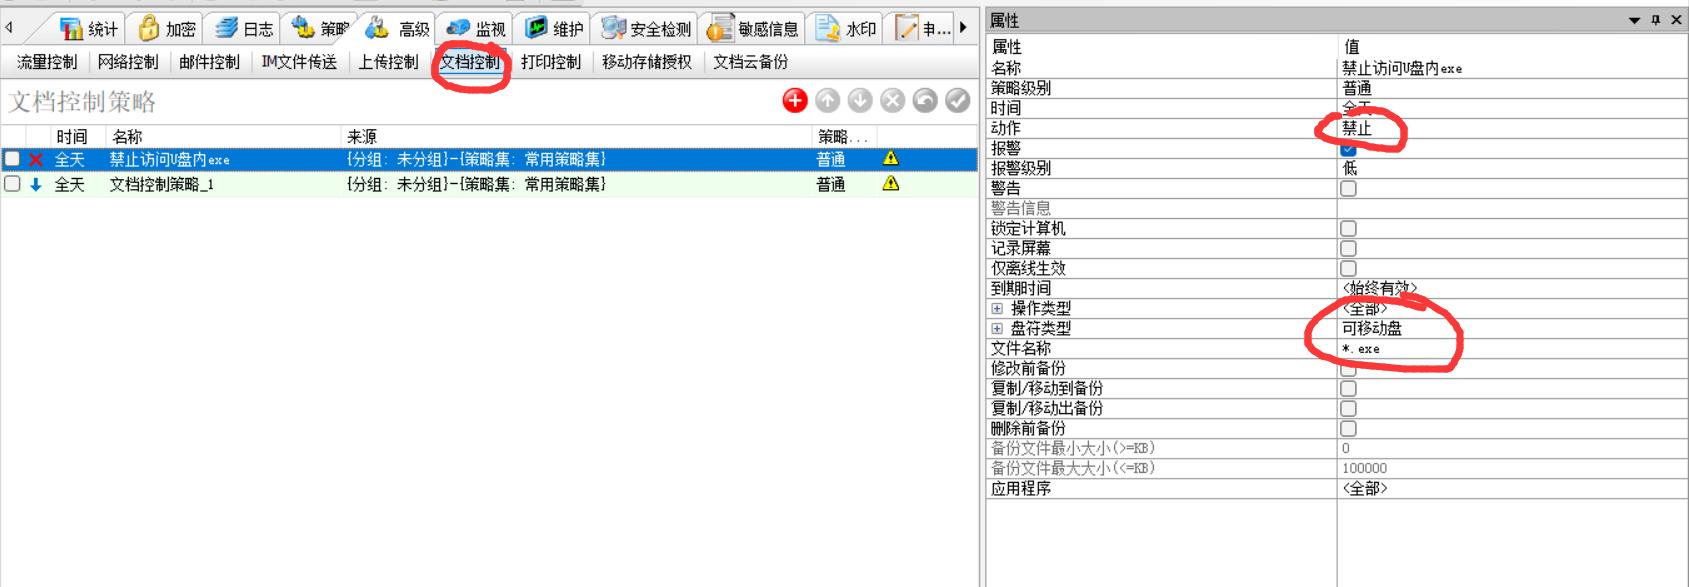Open 网络控制 sub-tab
1689x587 pixels.
[128, 62]
